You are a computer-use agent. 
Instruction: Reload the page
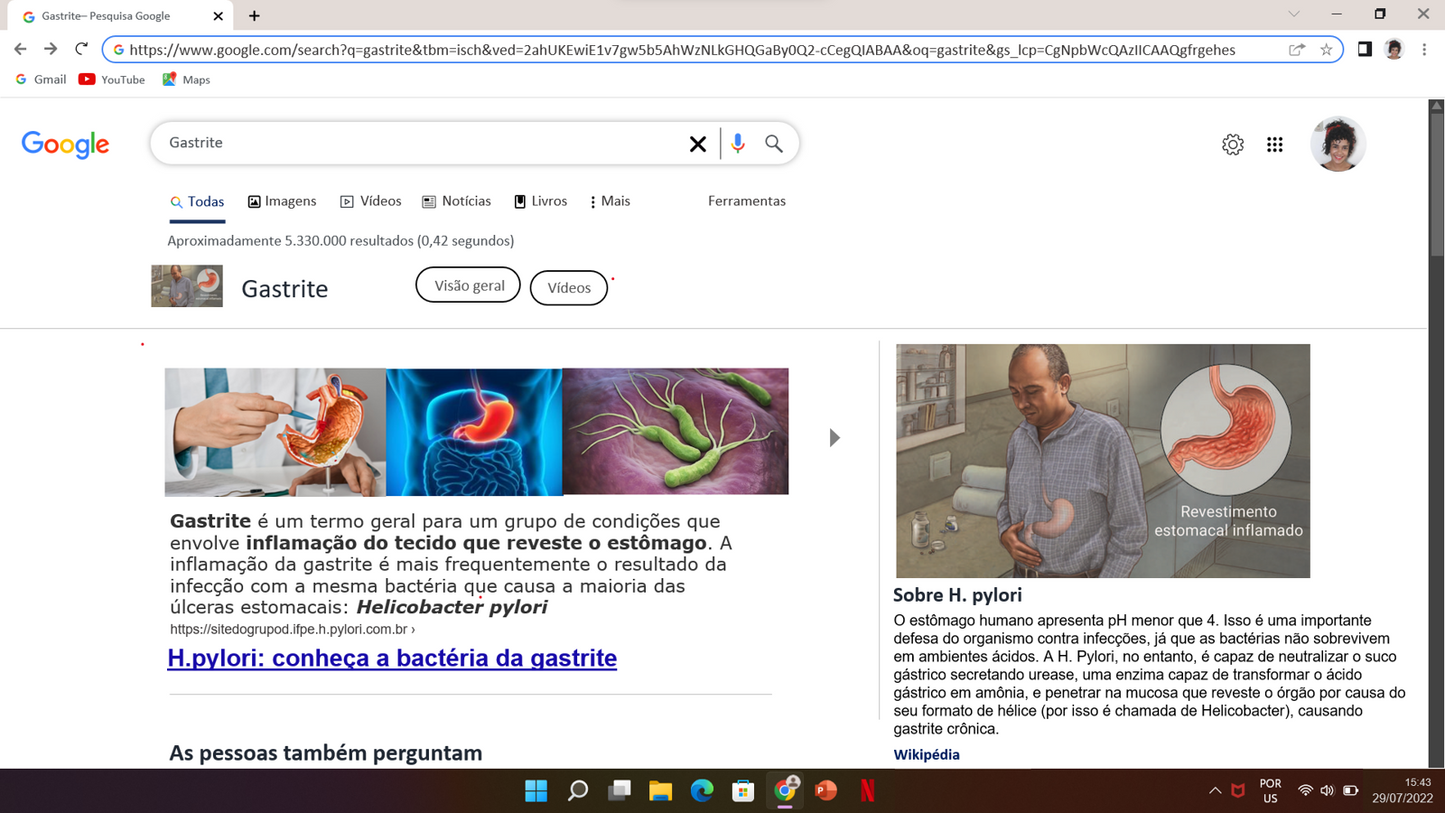[82, 48]
